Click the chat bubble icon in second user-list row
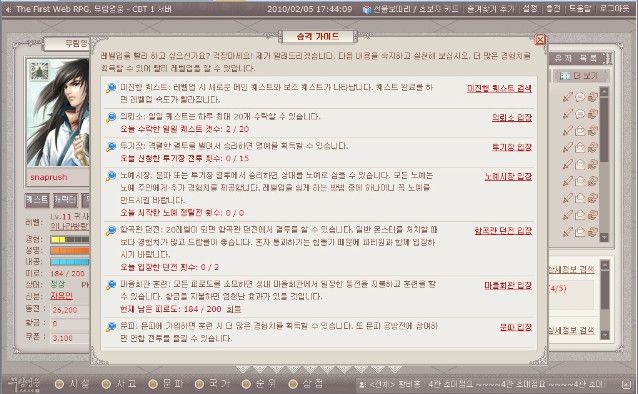638x394 pixels. pyautogui.click(x=580, y=114)
